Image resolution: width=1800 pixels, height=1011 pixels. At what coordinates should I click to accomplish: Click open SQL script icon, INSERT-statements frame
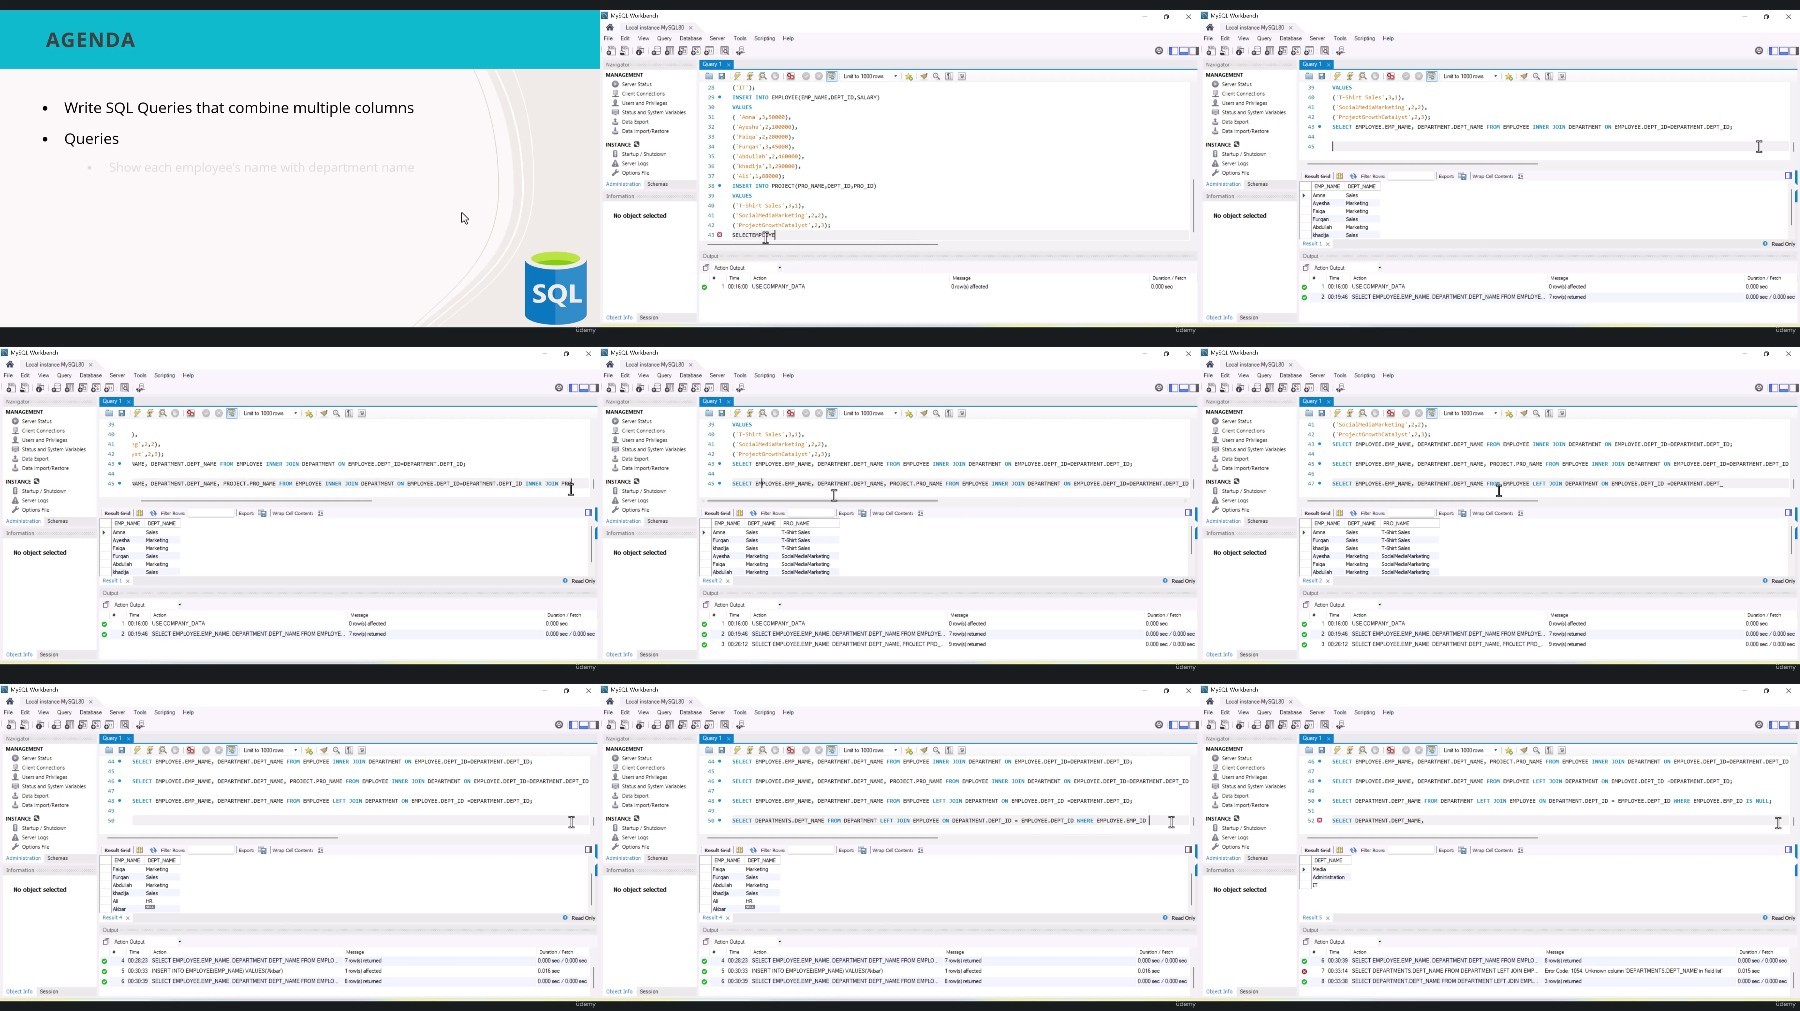624,51
